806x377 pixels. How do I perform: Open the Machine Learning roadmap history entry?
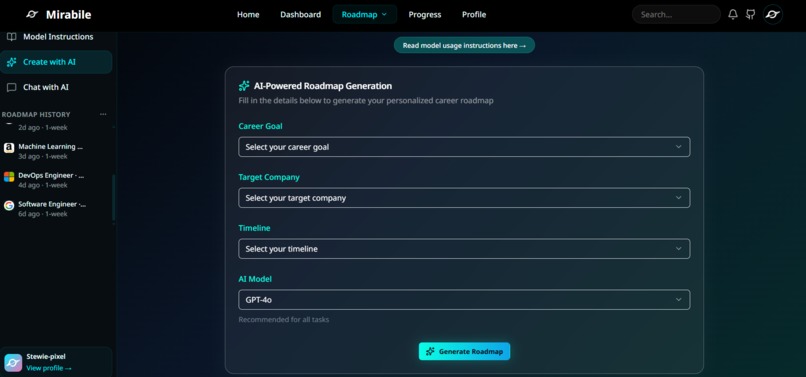coord(51,151)
